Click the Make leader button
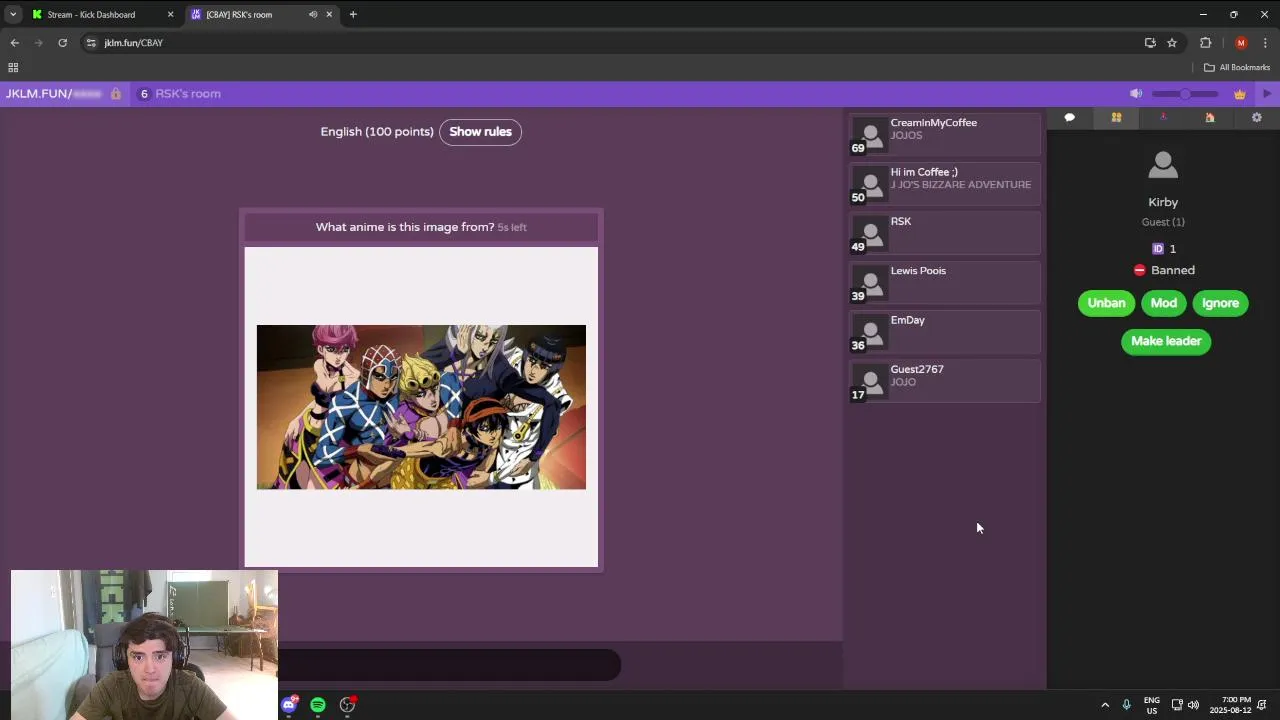The width and height of the screenshot is (1280, 720). click(1166, 341)
